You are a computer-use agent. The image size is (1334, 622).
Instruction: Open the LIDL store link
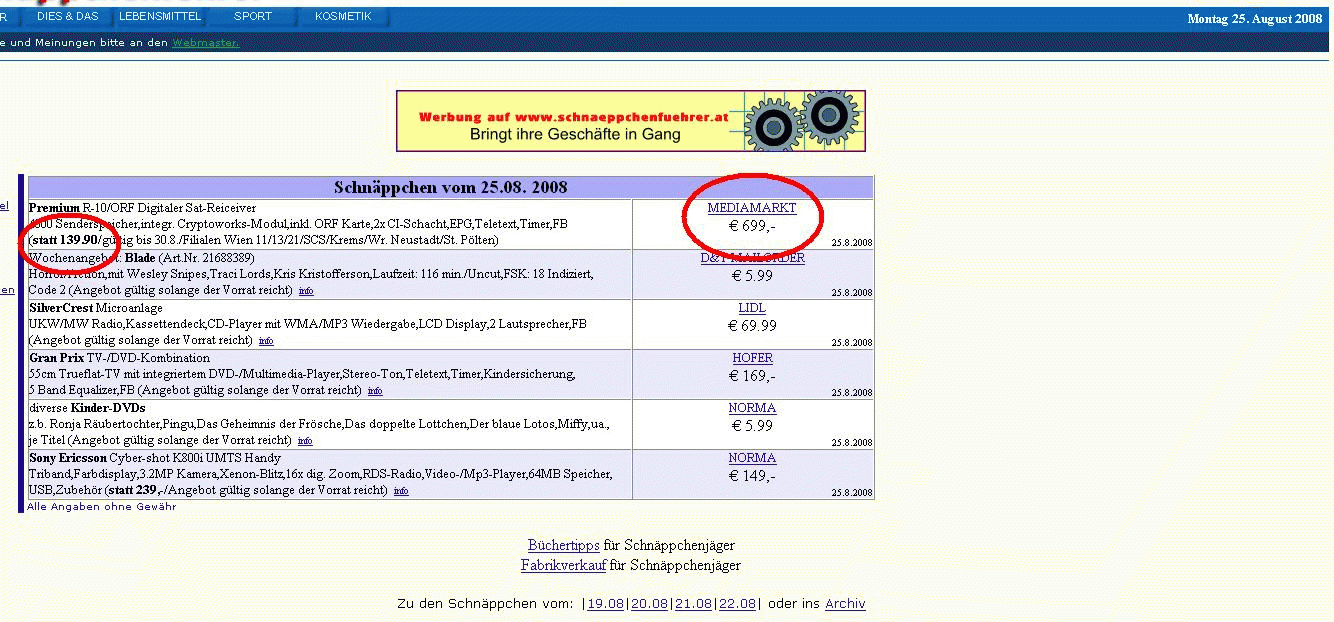[752, 308]
